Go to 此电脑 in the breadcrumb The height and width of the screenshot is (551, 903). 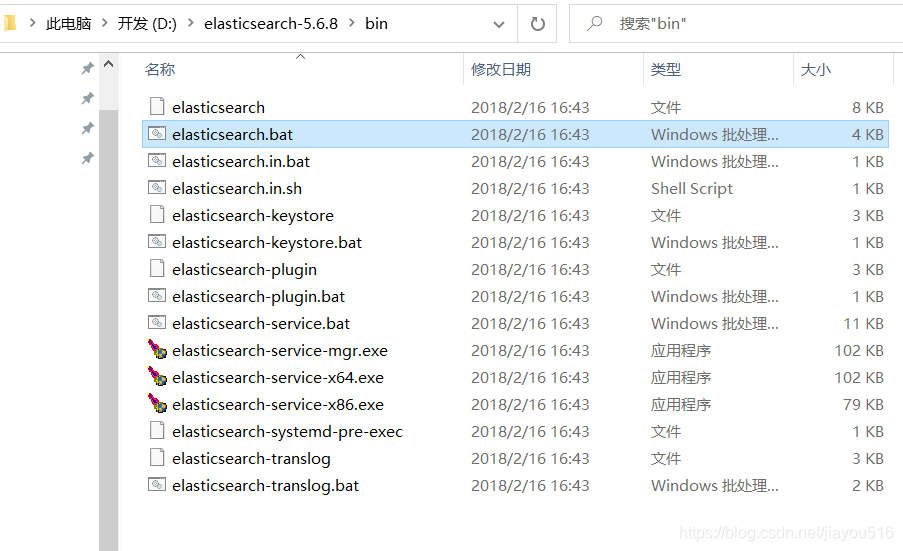click(x=69, y=24)
